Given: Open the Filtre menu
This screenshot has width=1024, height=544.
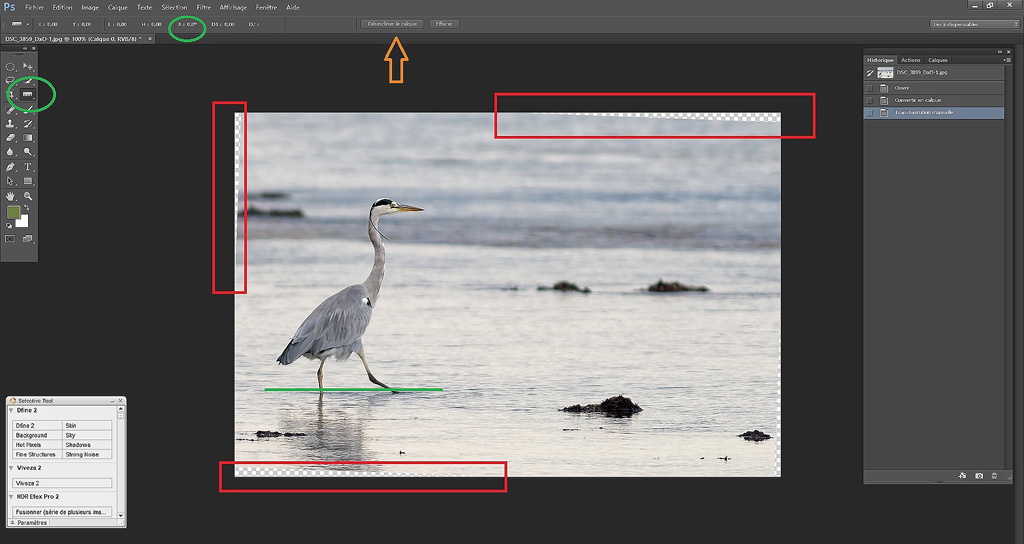Looking at the screenshot, I should (204, 7).
